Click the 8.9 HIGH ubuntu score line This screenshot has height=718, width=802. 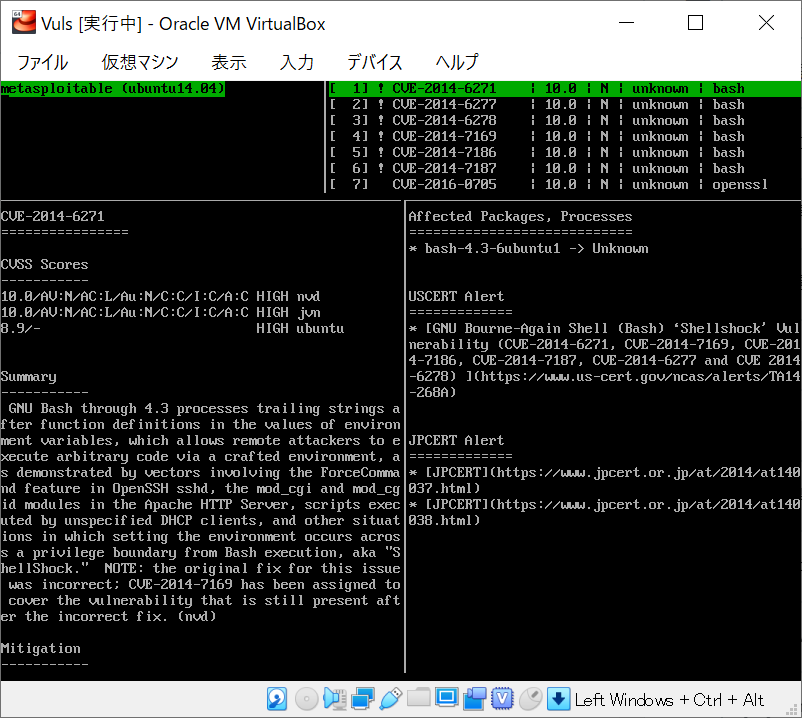(172, 328)
